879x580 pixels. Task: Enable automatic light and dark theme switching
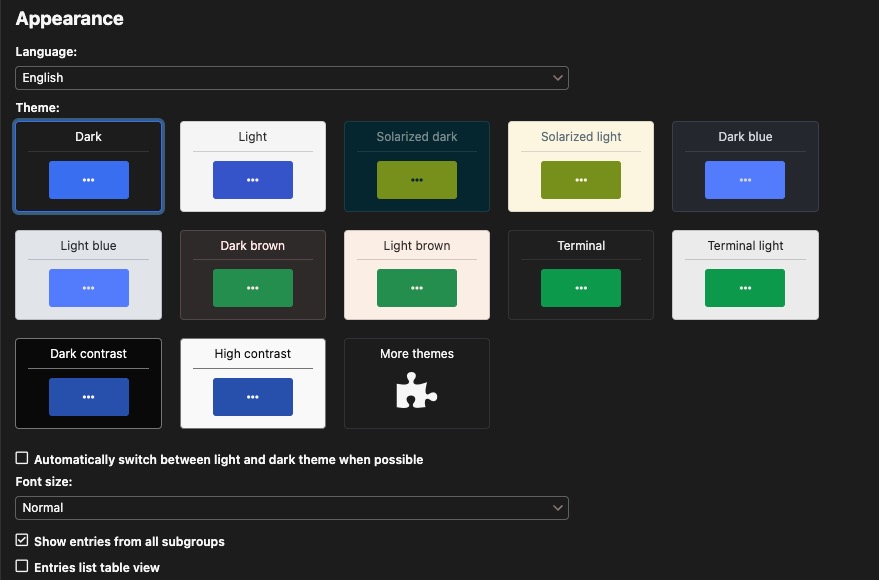tap(21, 458)
